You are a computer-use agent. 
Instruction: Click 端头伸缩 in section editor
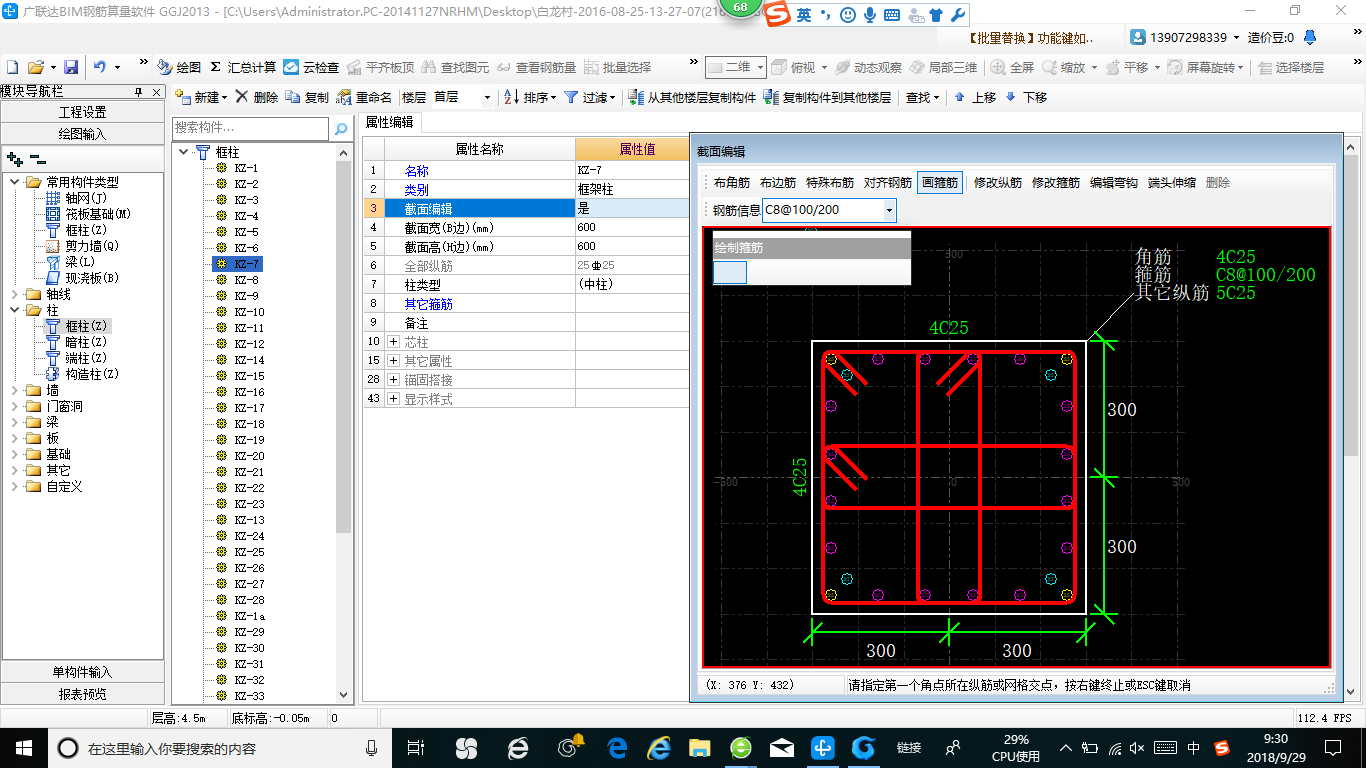coord(1171,183)
